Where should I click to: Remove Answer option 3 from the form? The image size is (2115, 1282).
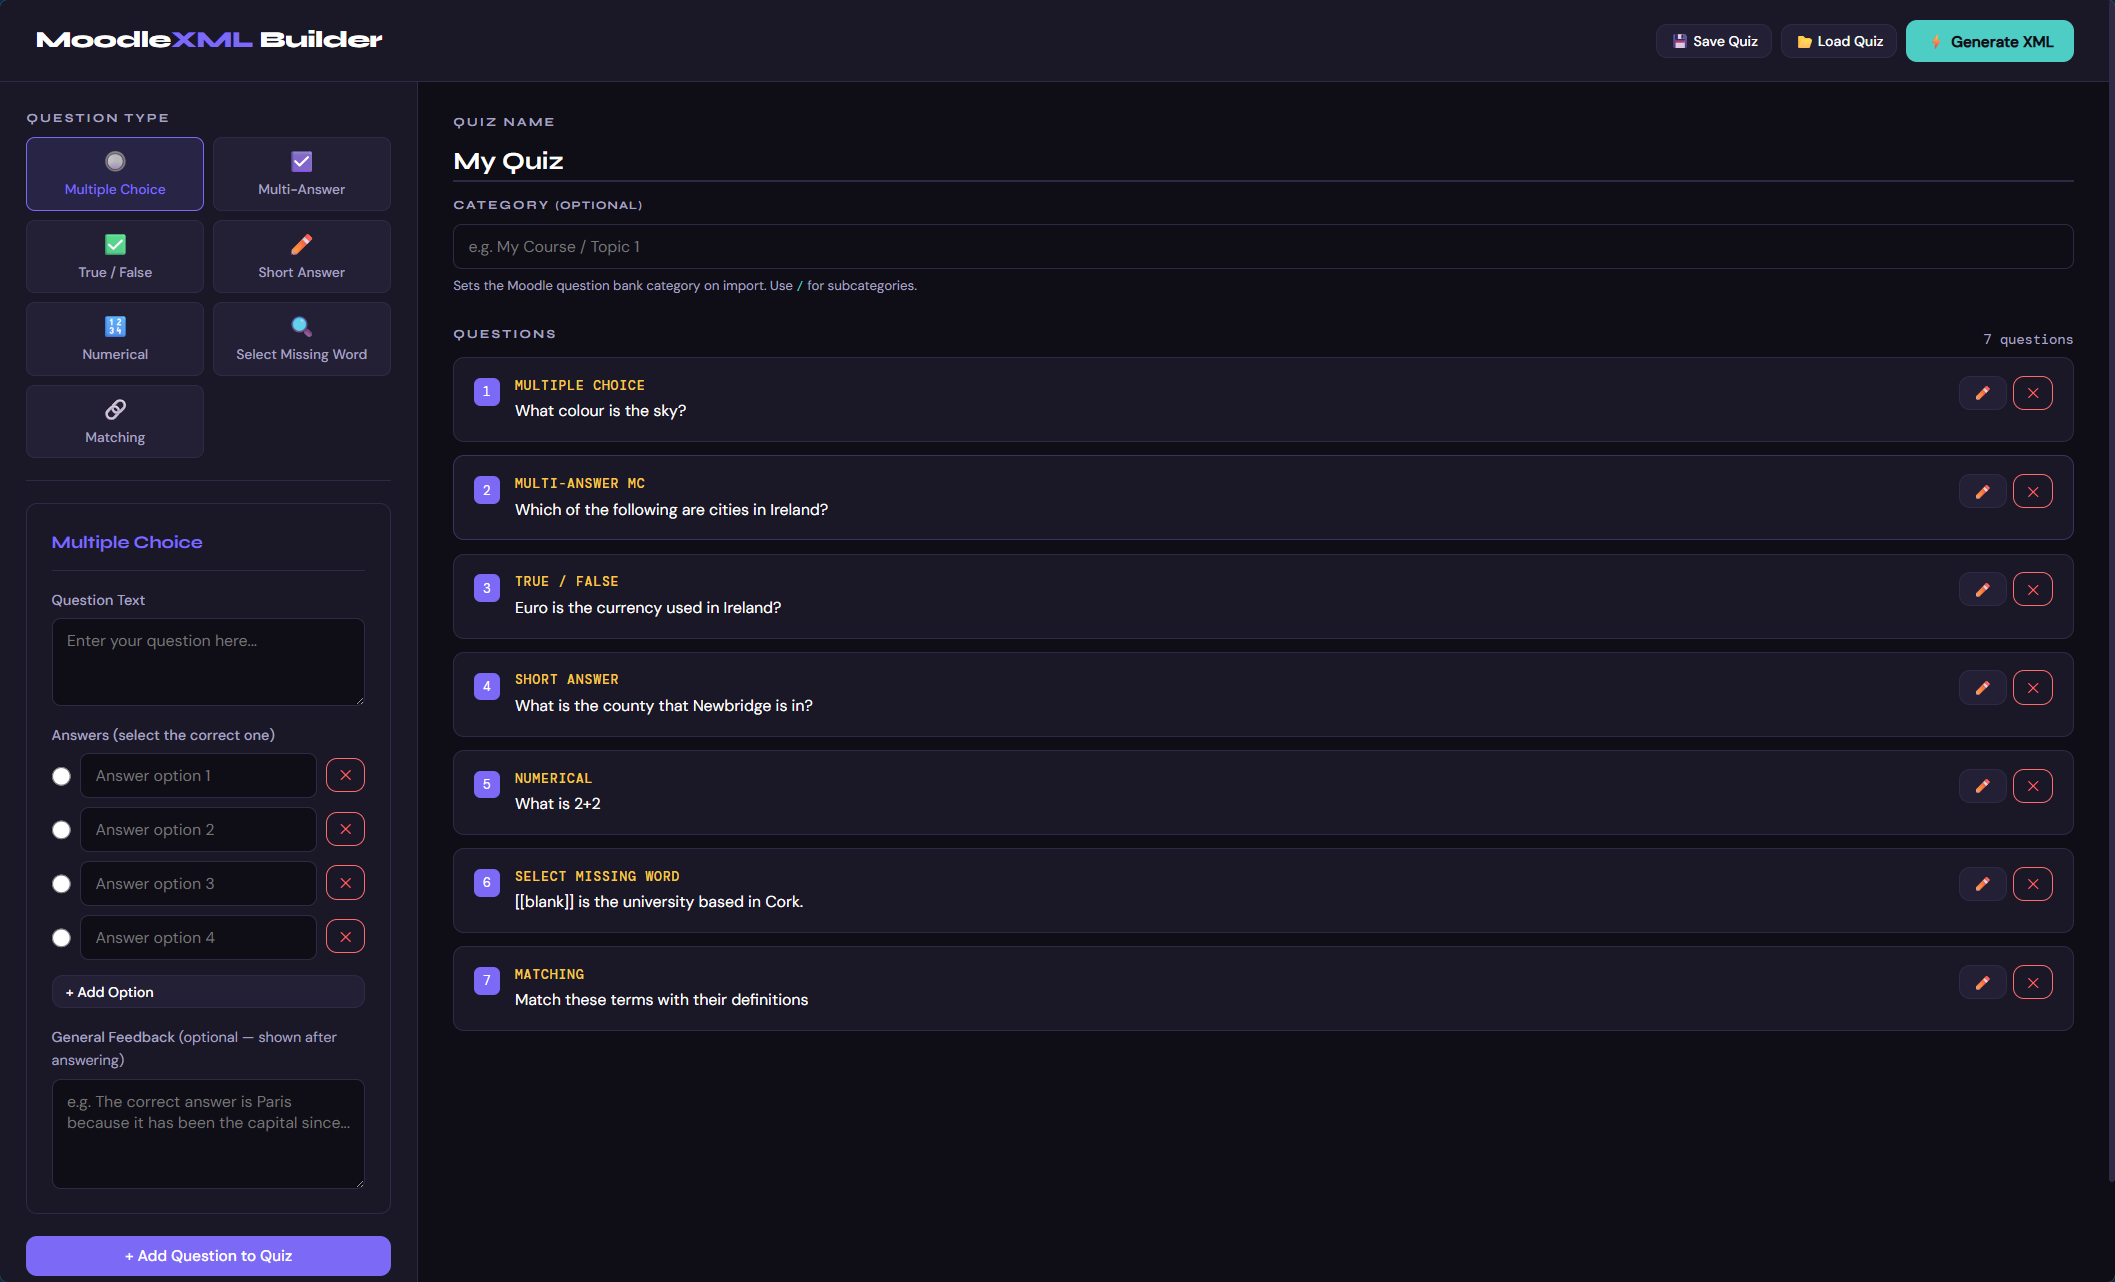pos(345,883)
